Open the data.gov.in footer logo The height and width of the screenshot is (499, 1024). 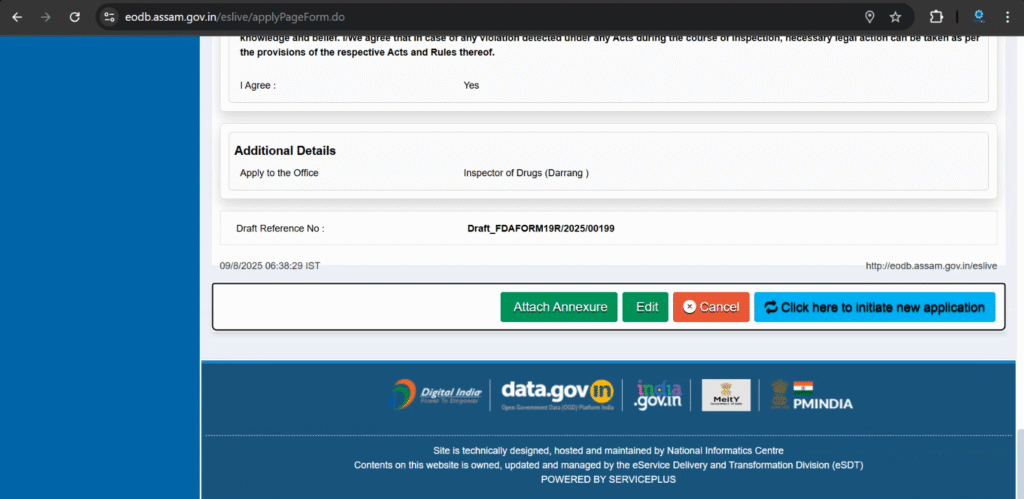(x=557, y=394)
